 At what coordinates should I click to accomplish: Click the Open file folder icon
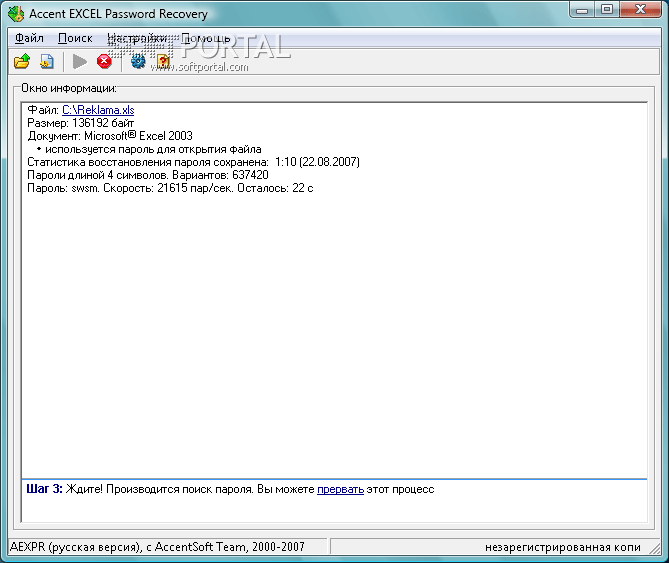(x=22, y=61)
